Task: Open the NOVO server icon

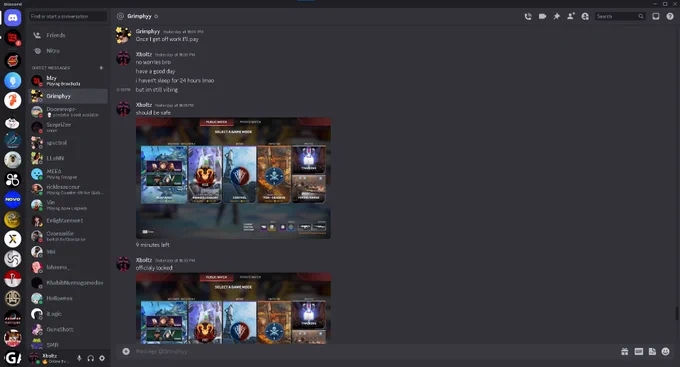Action: click(x=13, y=200)
